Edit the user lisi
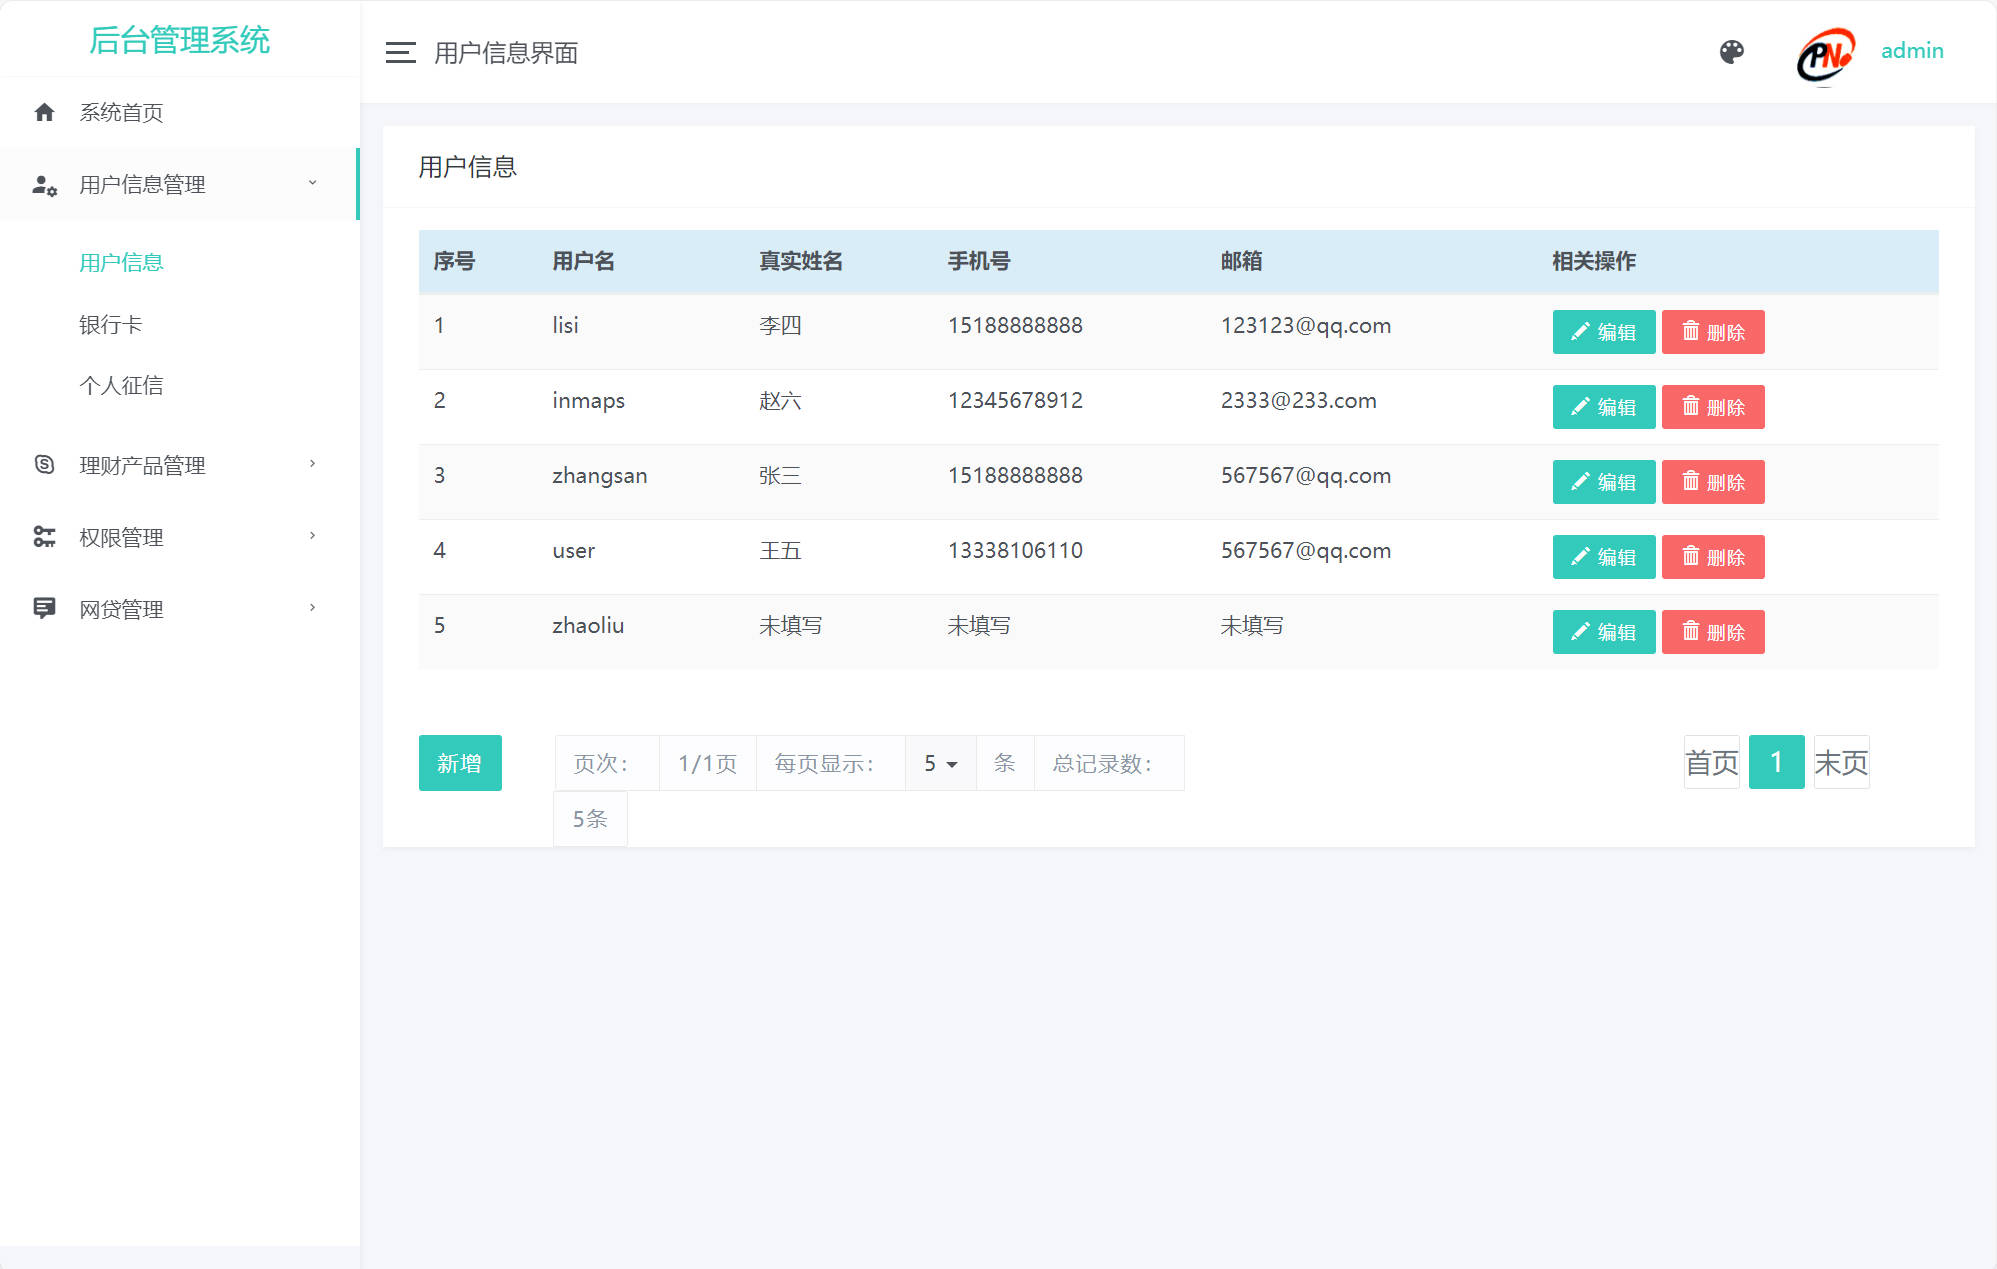1997x1269 pixels. pyautogui.click(x=1603, y=332)
